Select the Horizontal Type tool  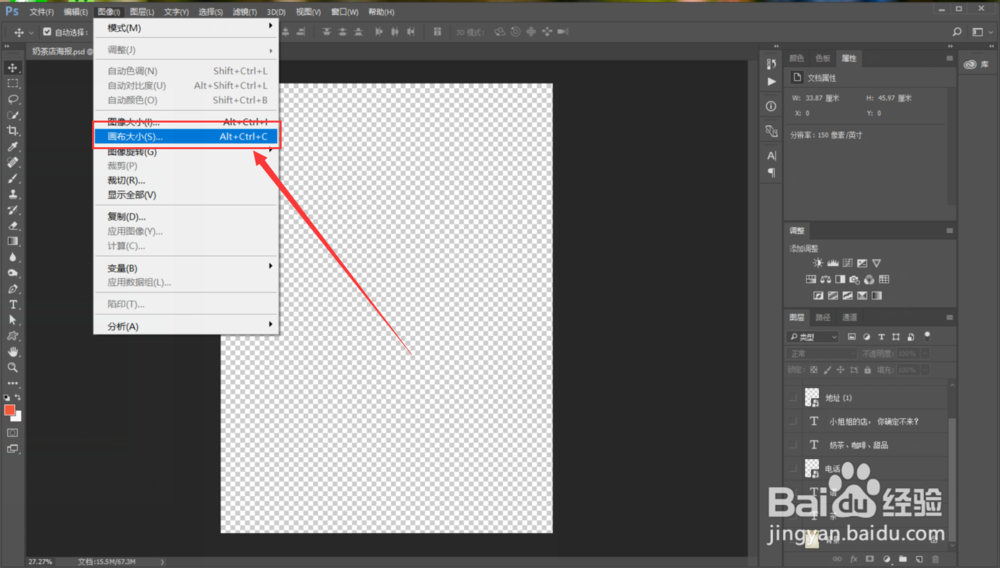coord(13,305)
